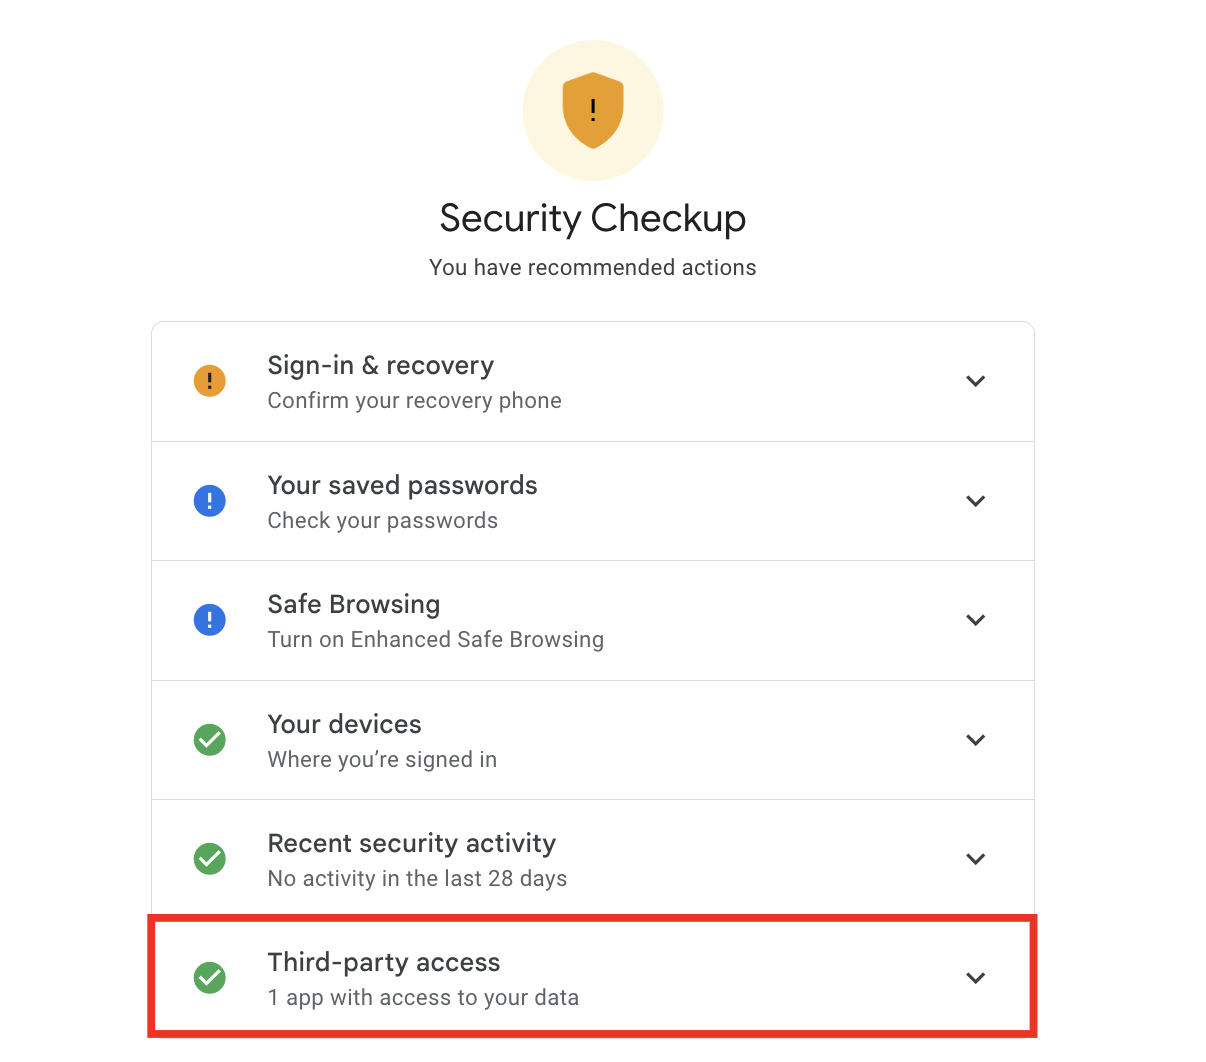Click the blue alert icon beside saved passwords
Image resolution: width=1206 pixels, height=1062 pixels.
210,501
